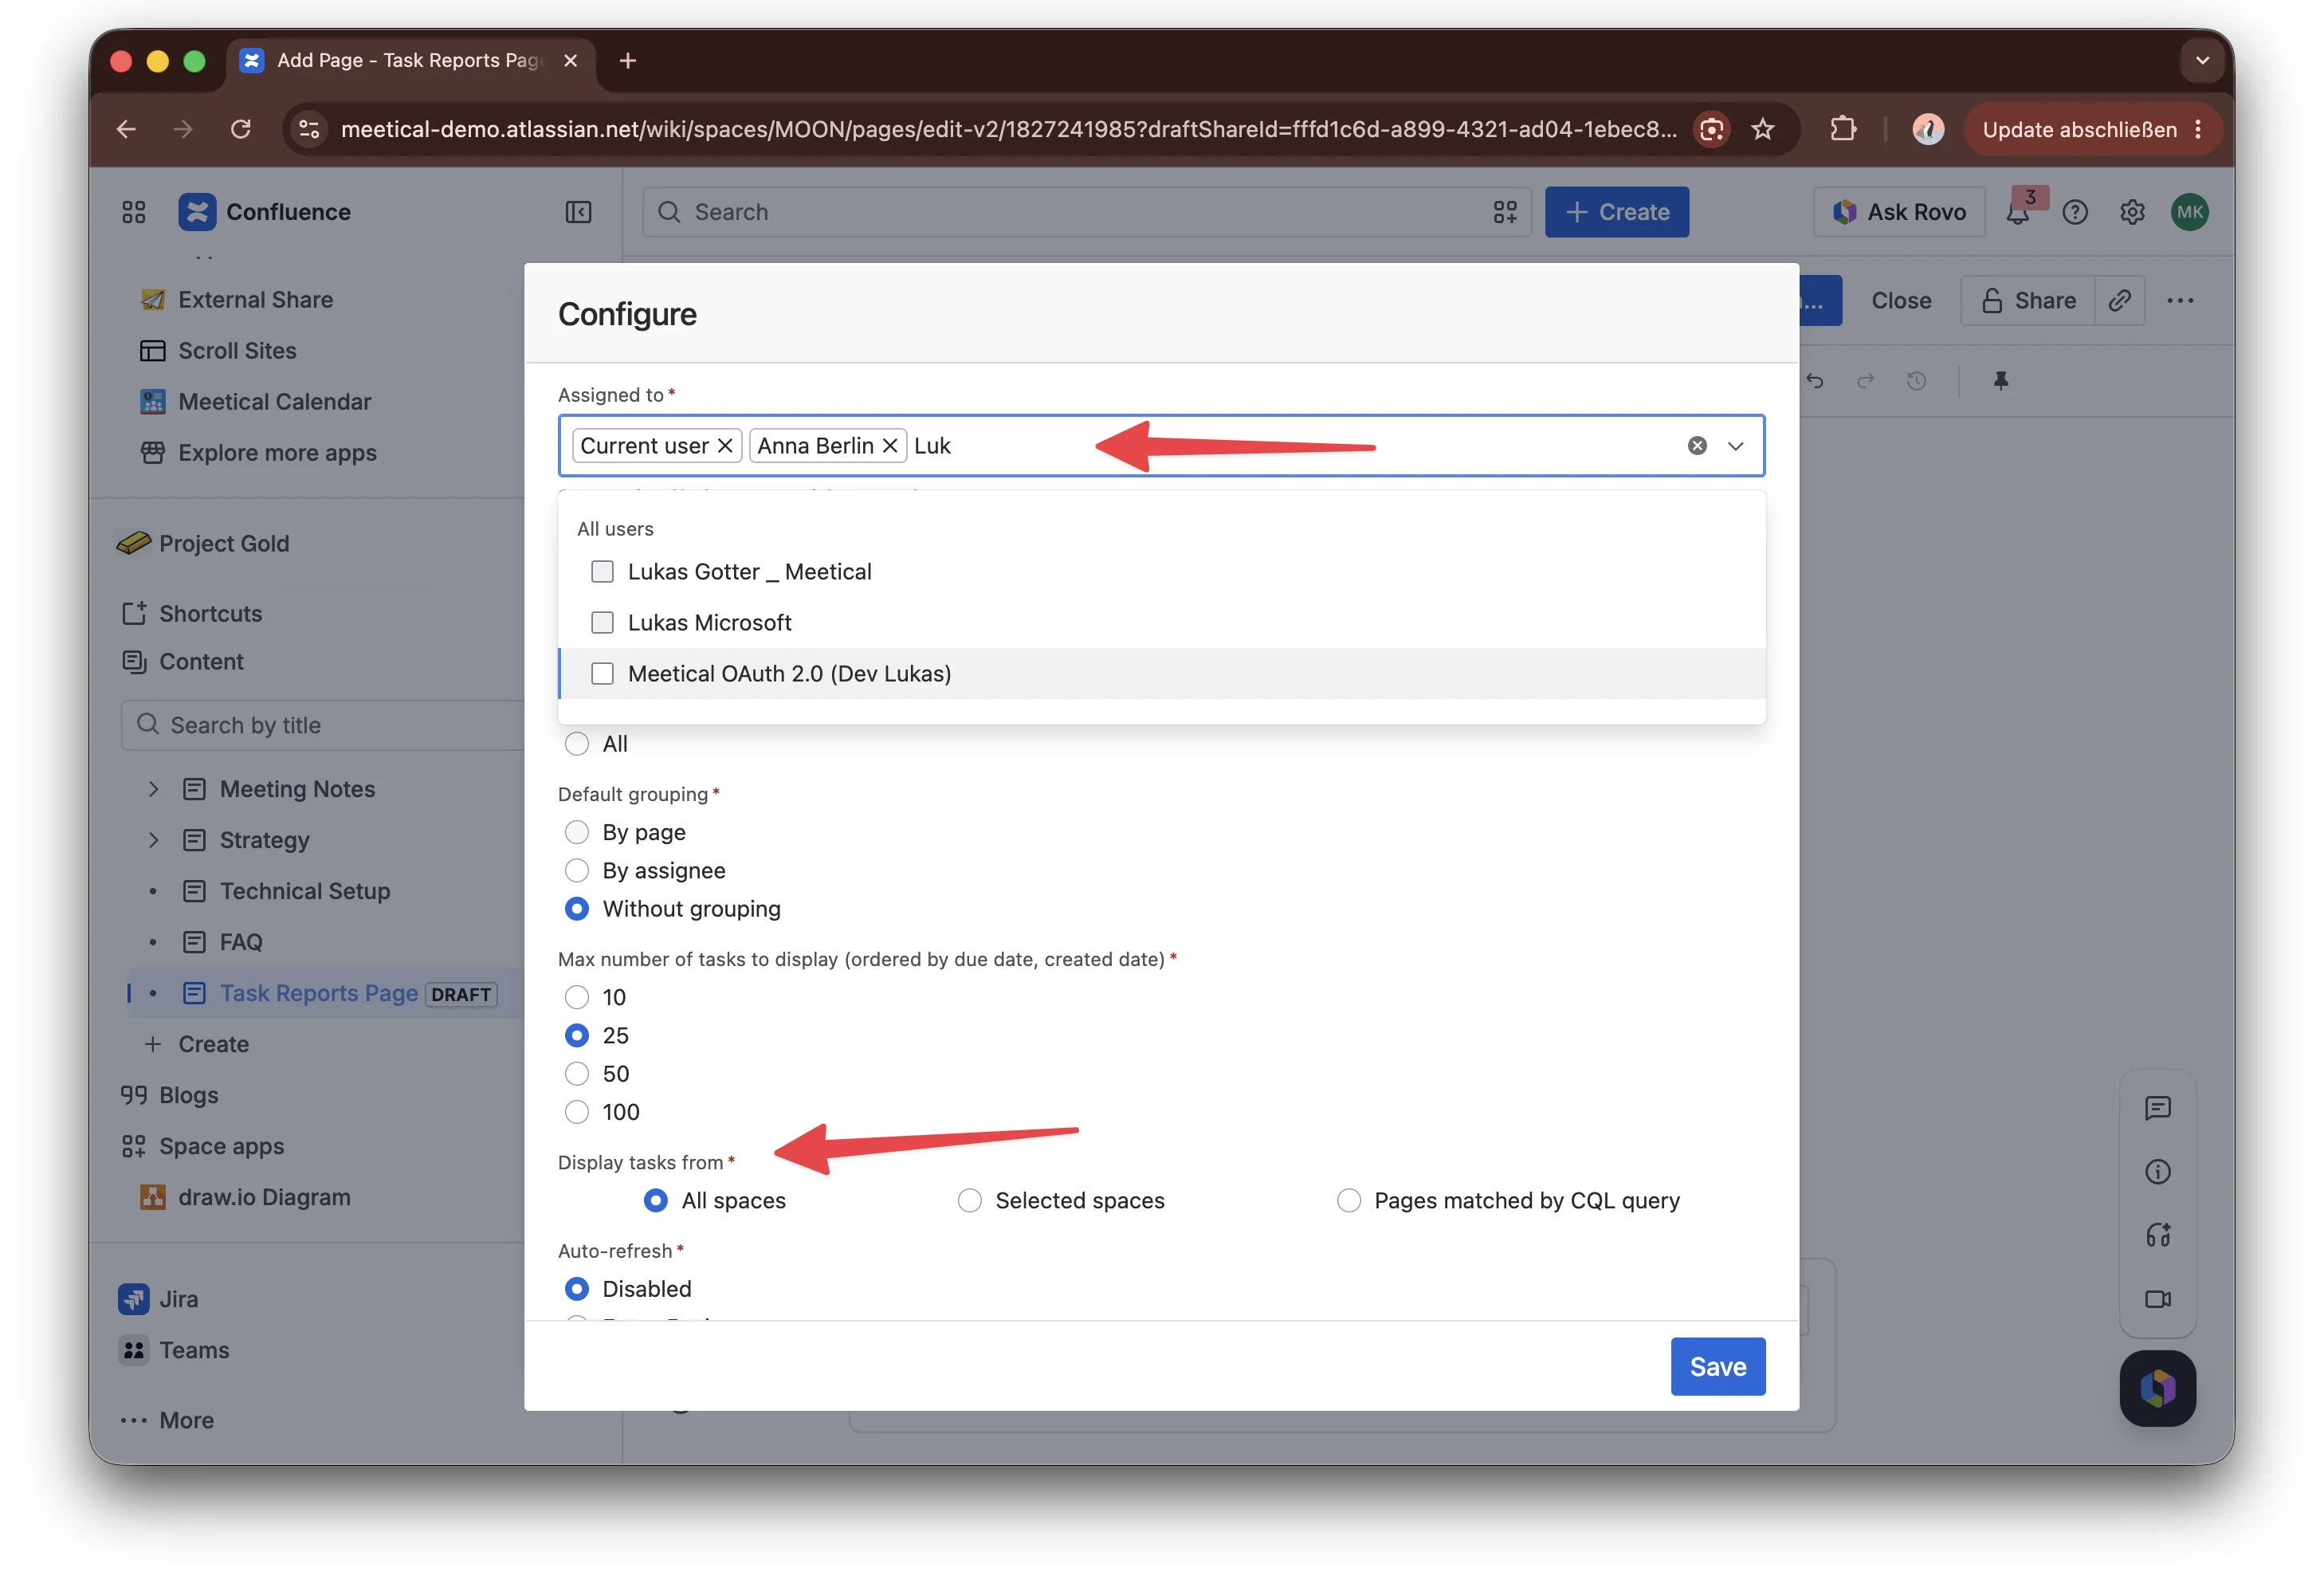Click the search magnifier icon in top bar
The height and width of the screenshot is (1583, 2324).
pos(669,212)
